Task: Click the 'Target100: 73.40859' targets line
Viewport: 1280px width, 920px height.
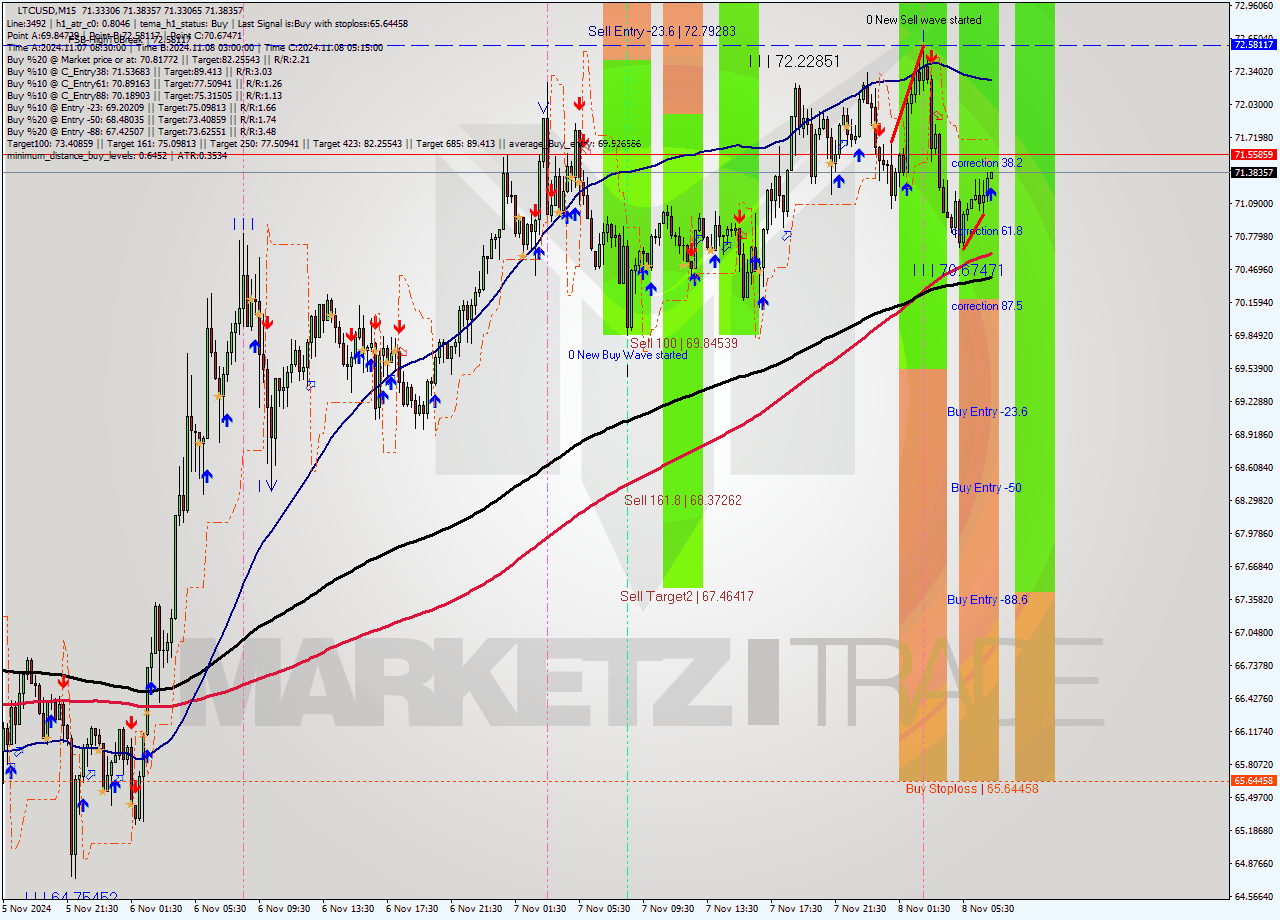Action: pos(324,144)
